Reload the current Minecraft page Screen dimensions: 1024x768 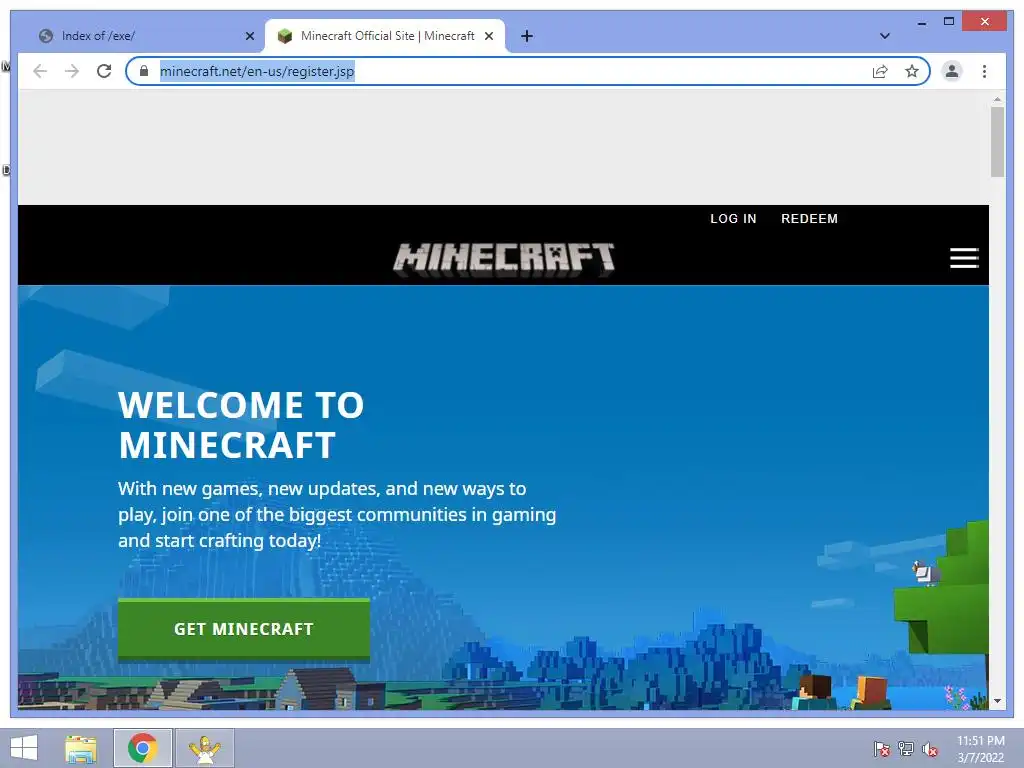pyautogui.click(x=104, y=71)
